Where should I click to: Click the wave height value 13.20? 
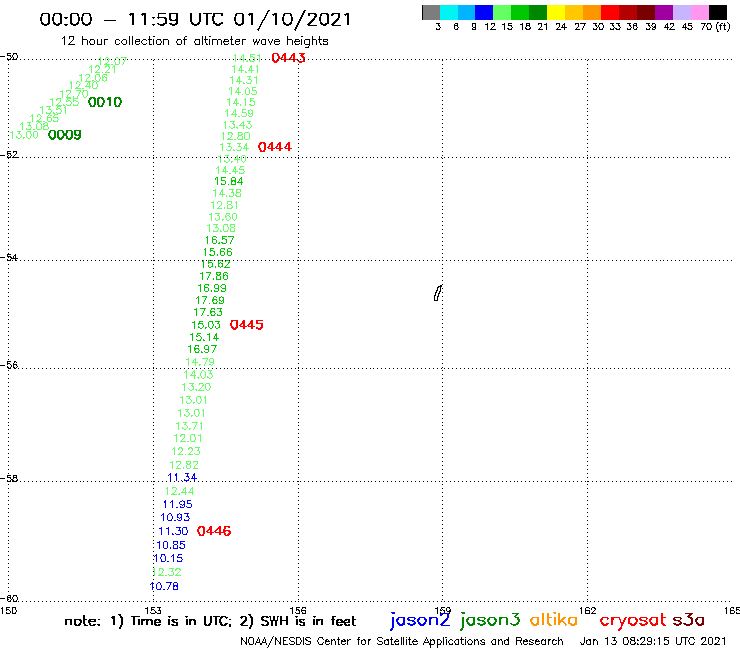pos(196,388)
